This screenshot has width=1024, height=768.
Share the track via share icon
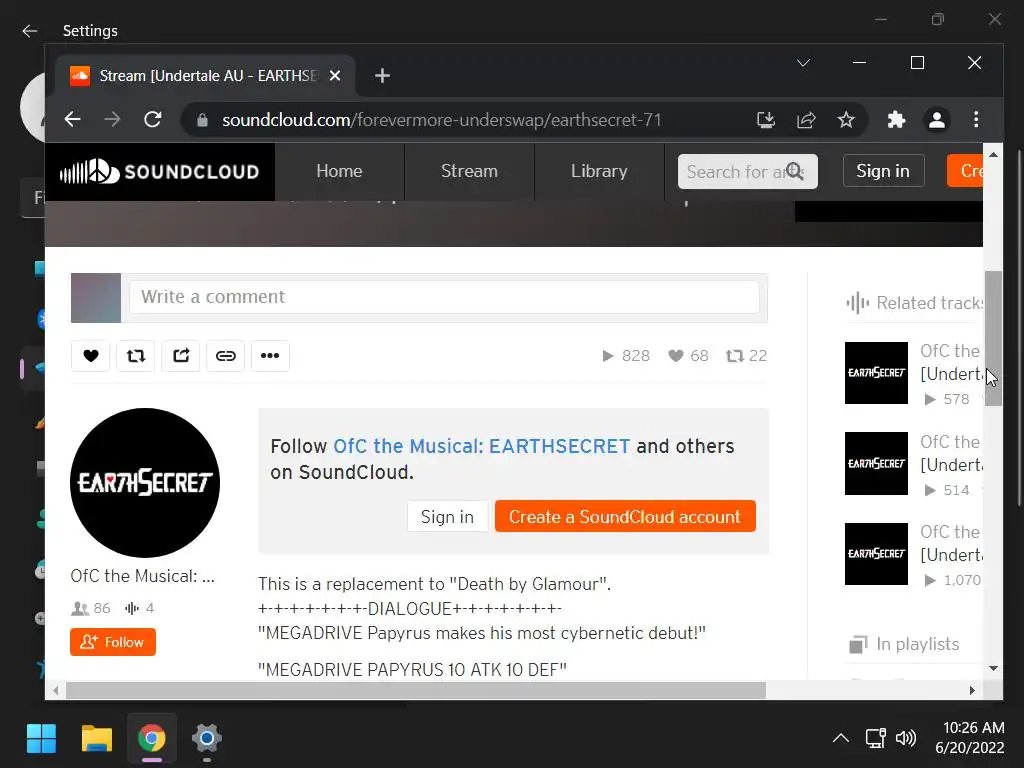coord(181,356)
